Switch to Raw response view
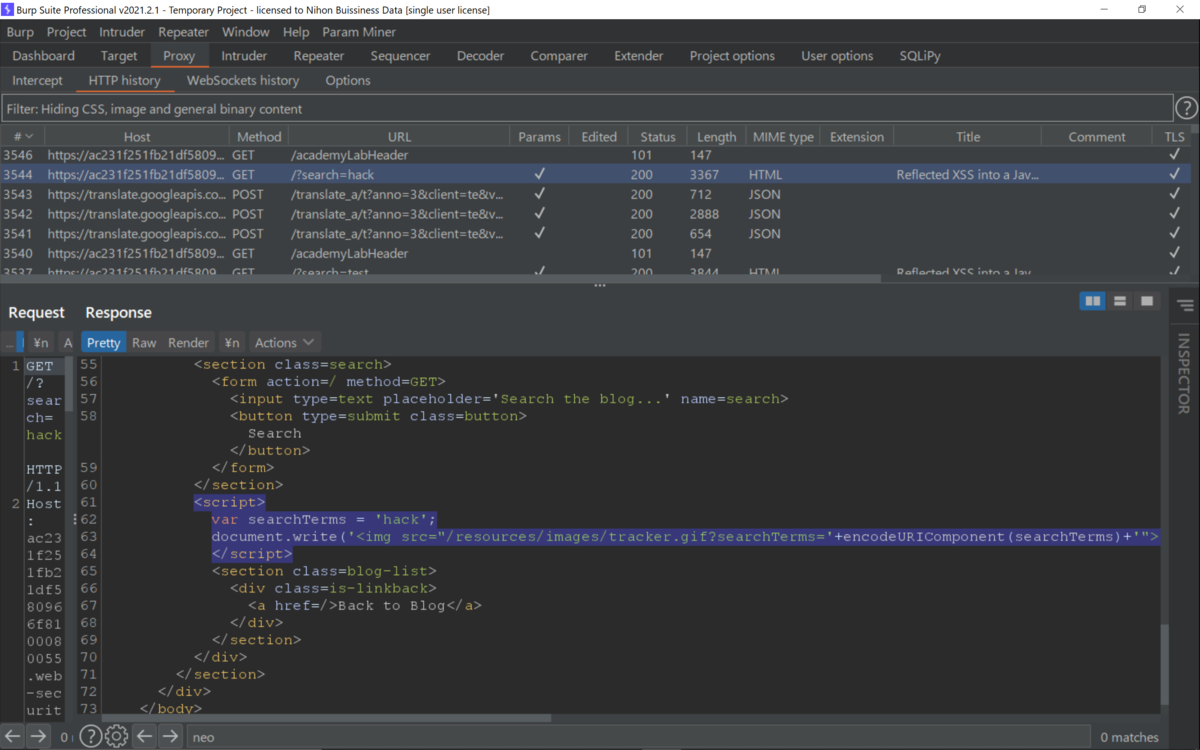This screenshot has width=1200, height=750. tap(143, 342)
